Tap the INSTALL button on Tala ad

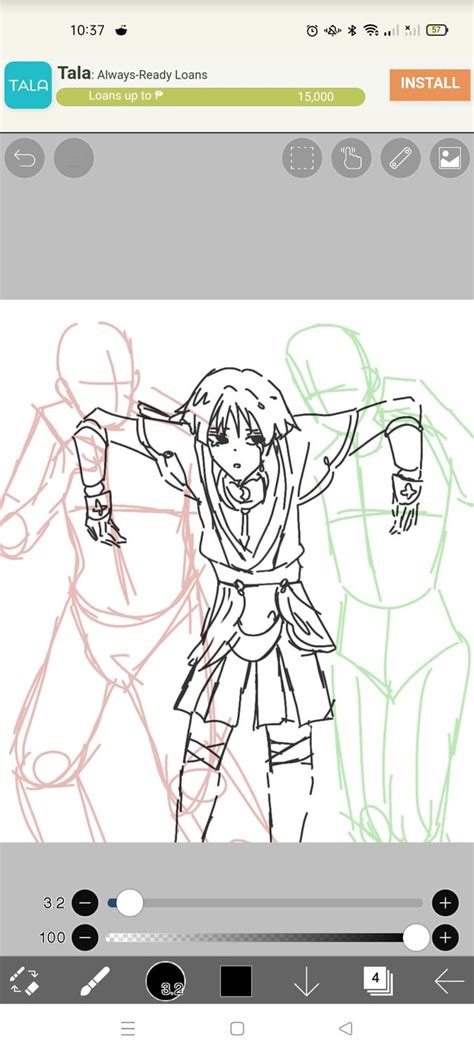(x=430, y=83)
